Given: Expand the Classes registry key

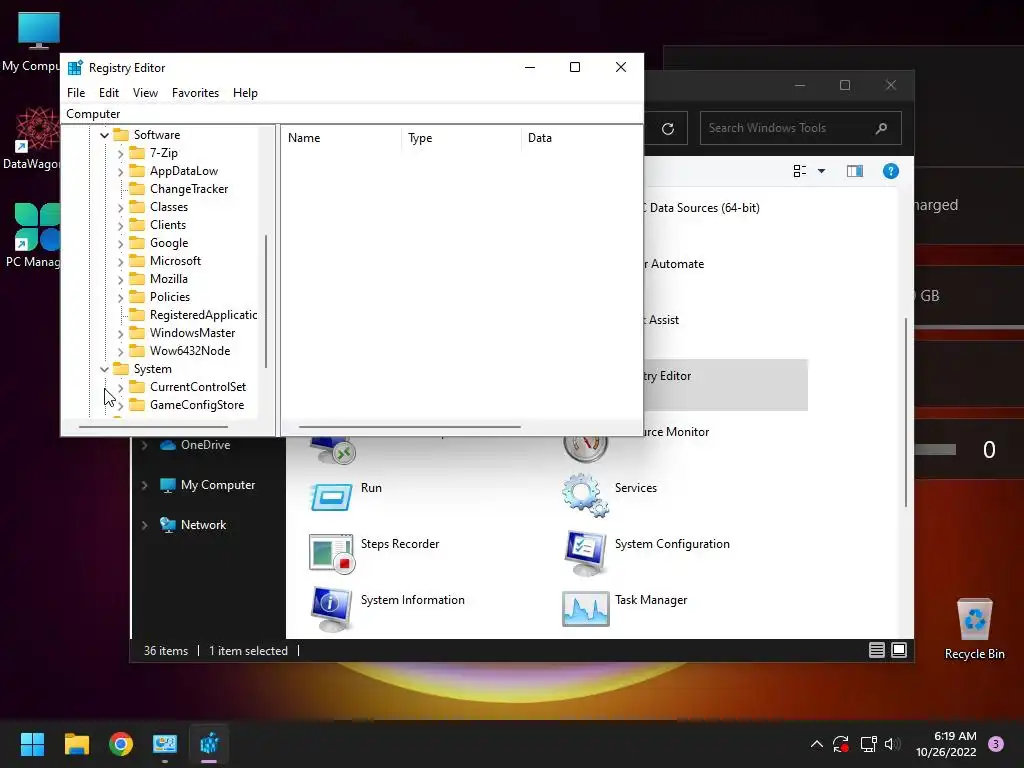Looking at the screenshot, I should (x=120, y=208).
